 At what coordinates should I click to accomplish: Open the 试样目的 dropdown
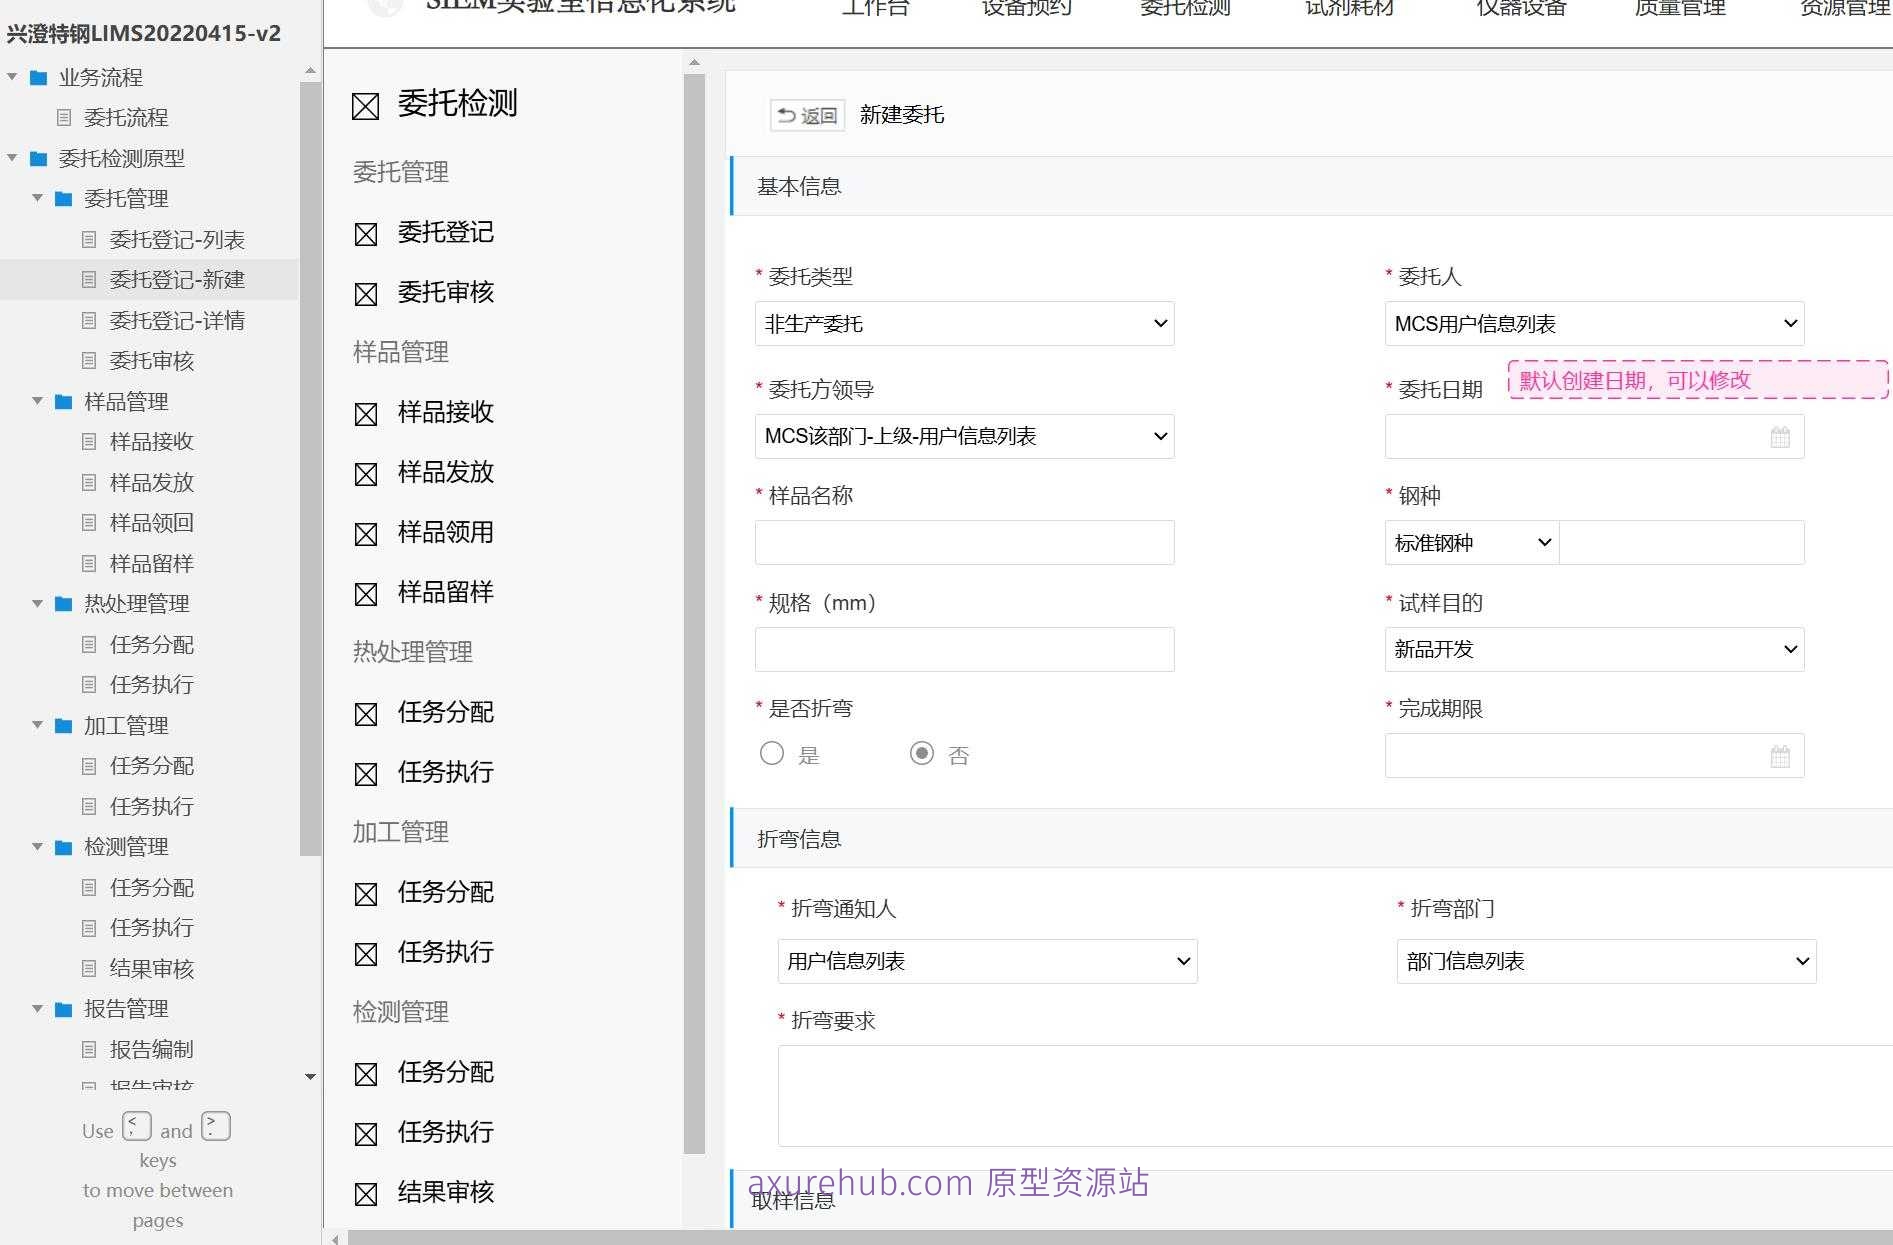pyautogui.click(x=1593, y=649)
